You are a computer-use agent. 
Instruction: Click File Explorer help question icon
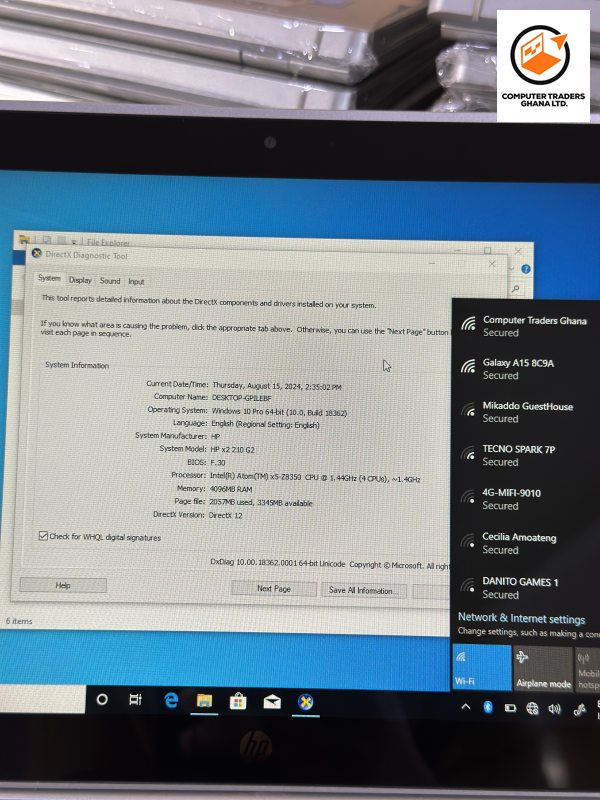(x=526, y=269)
